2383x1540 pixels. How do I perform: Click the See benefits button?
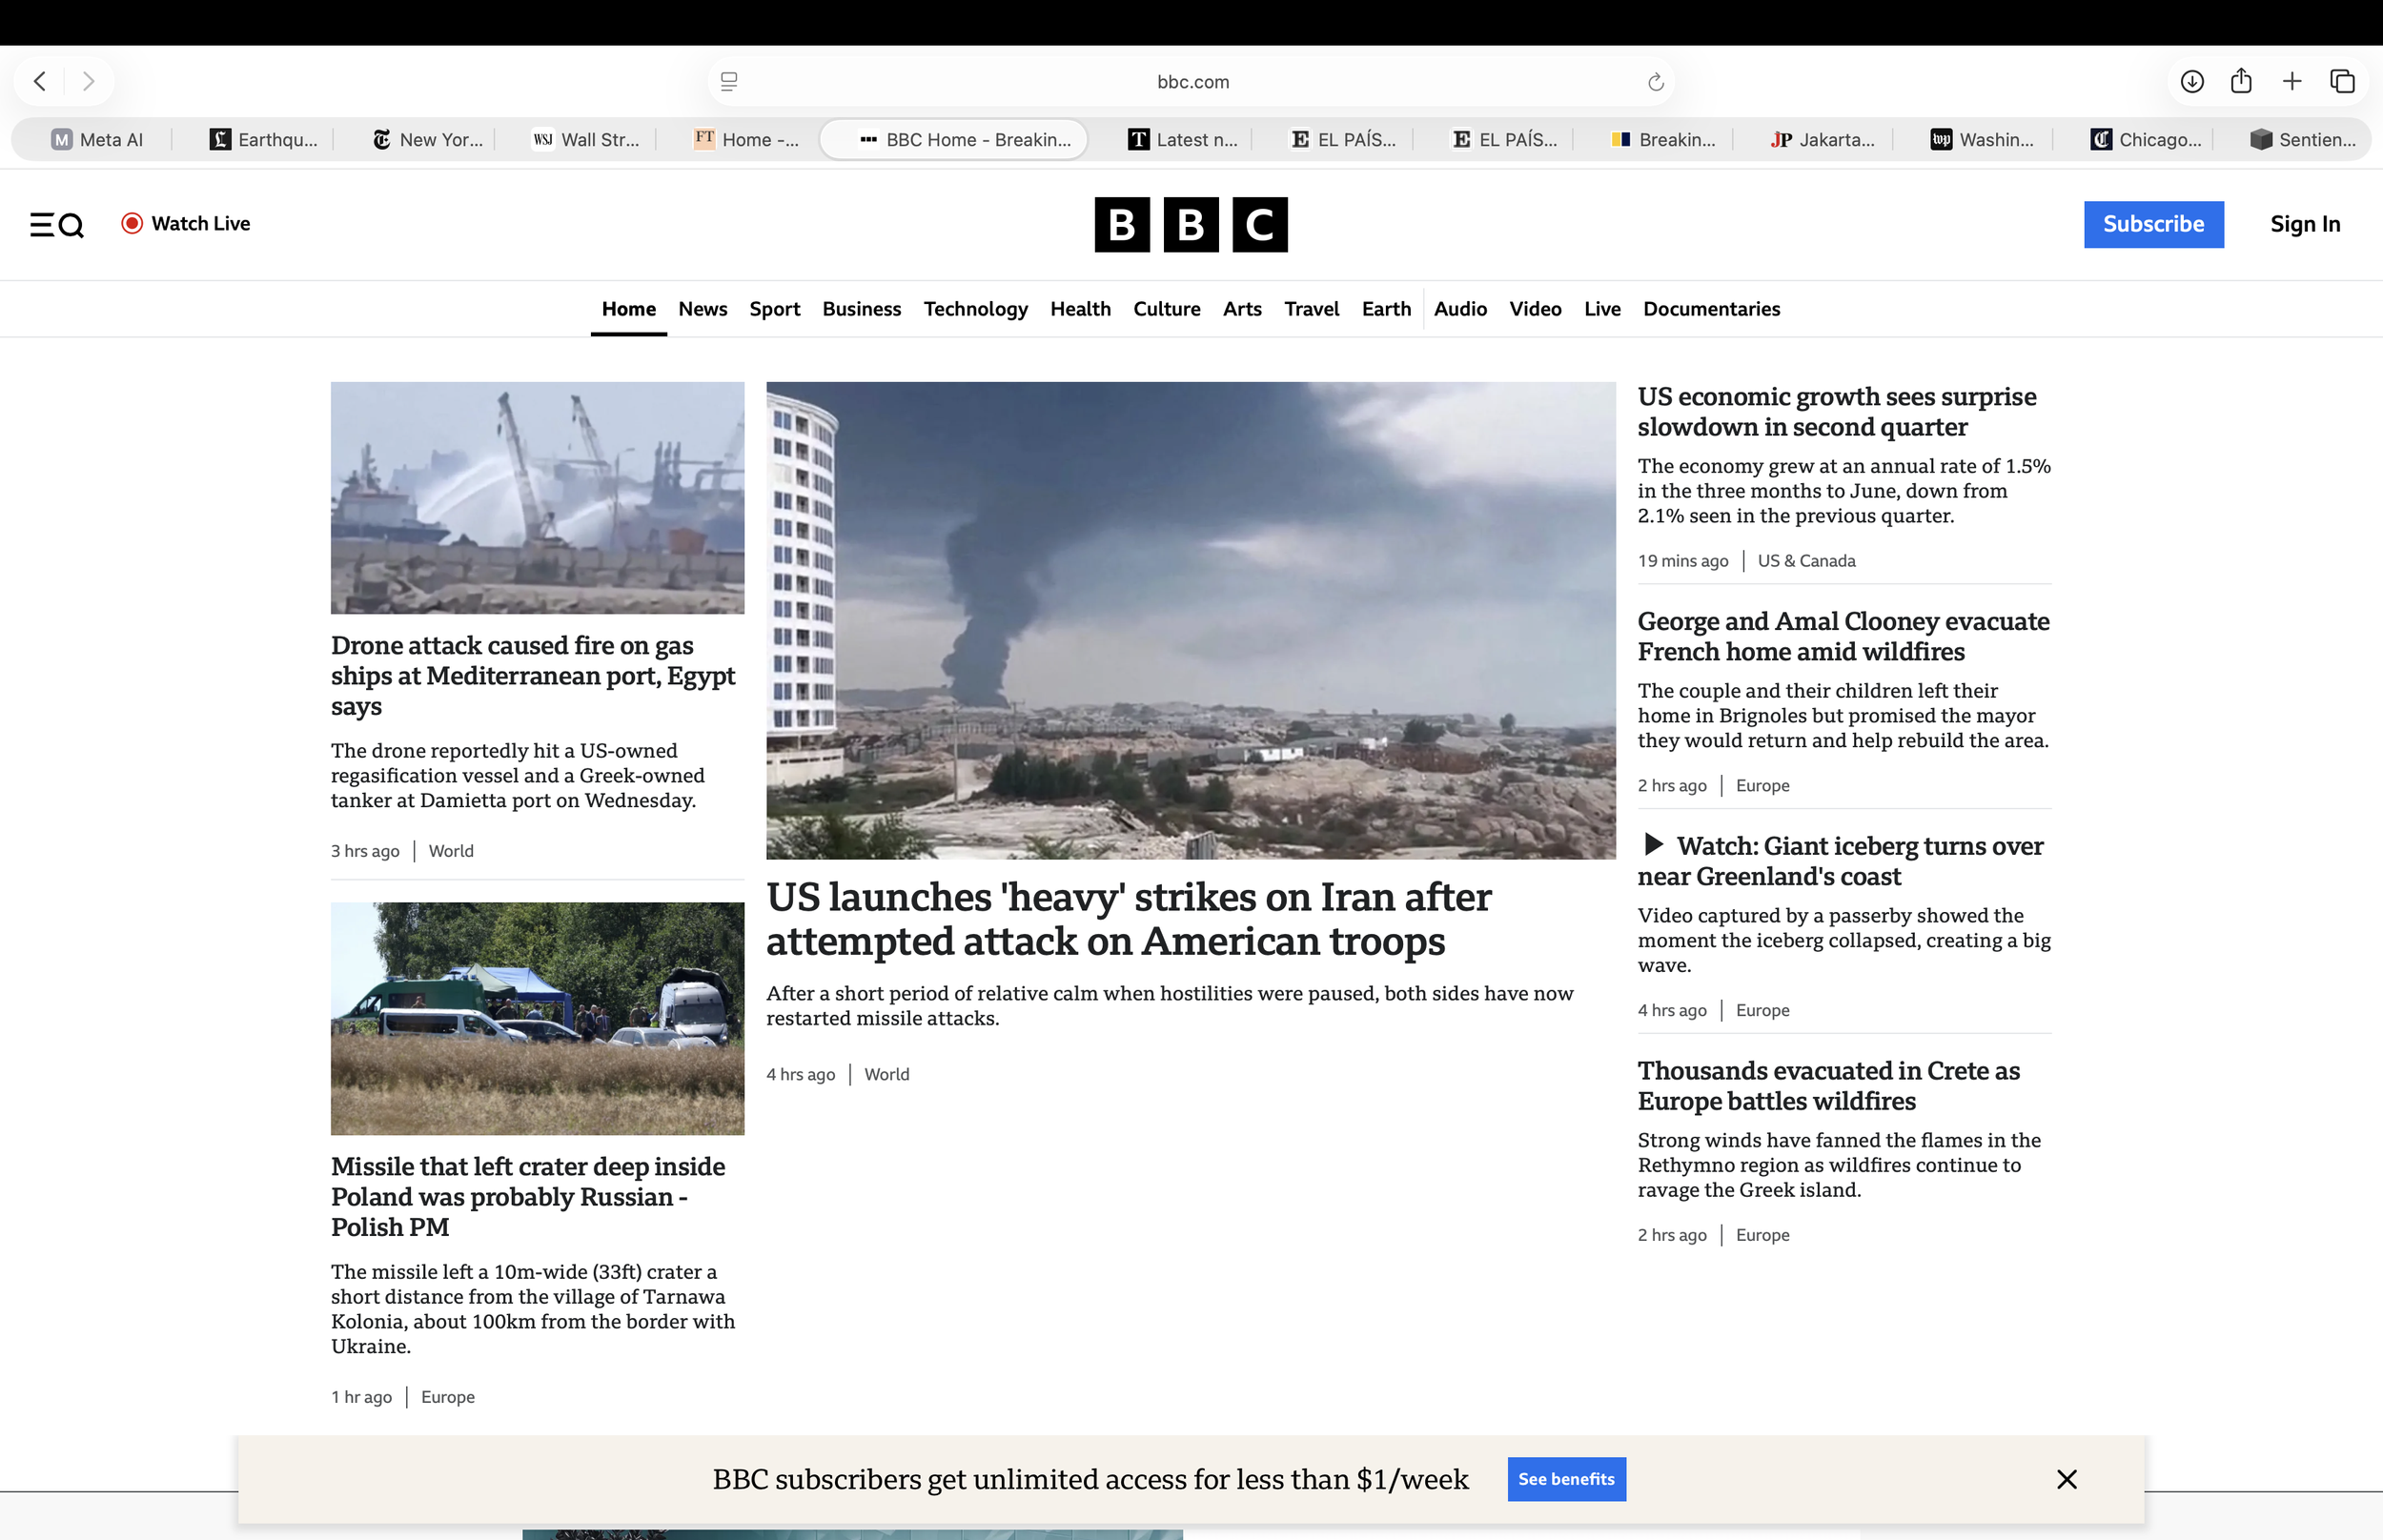point(1566,1479)
